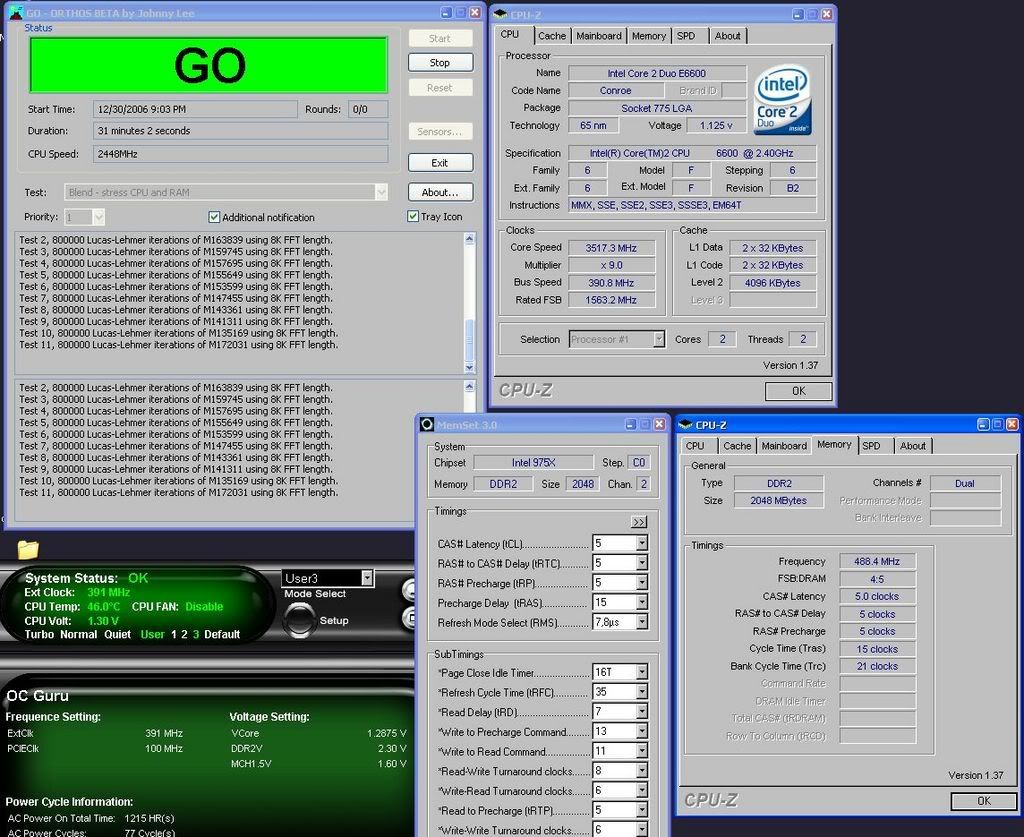The image size is (1024, 837).
Task: Click the Start Time field showing 12/30/2006 9:03 PM
Action: pyautogui.click(x=195, y=109)
